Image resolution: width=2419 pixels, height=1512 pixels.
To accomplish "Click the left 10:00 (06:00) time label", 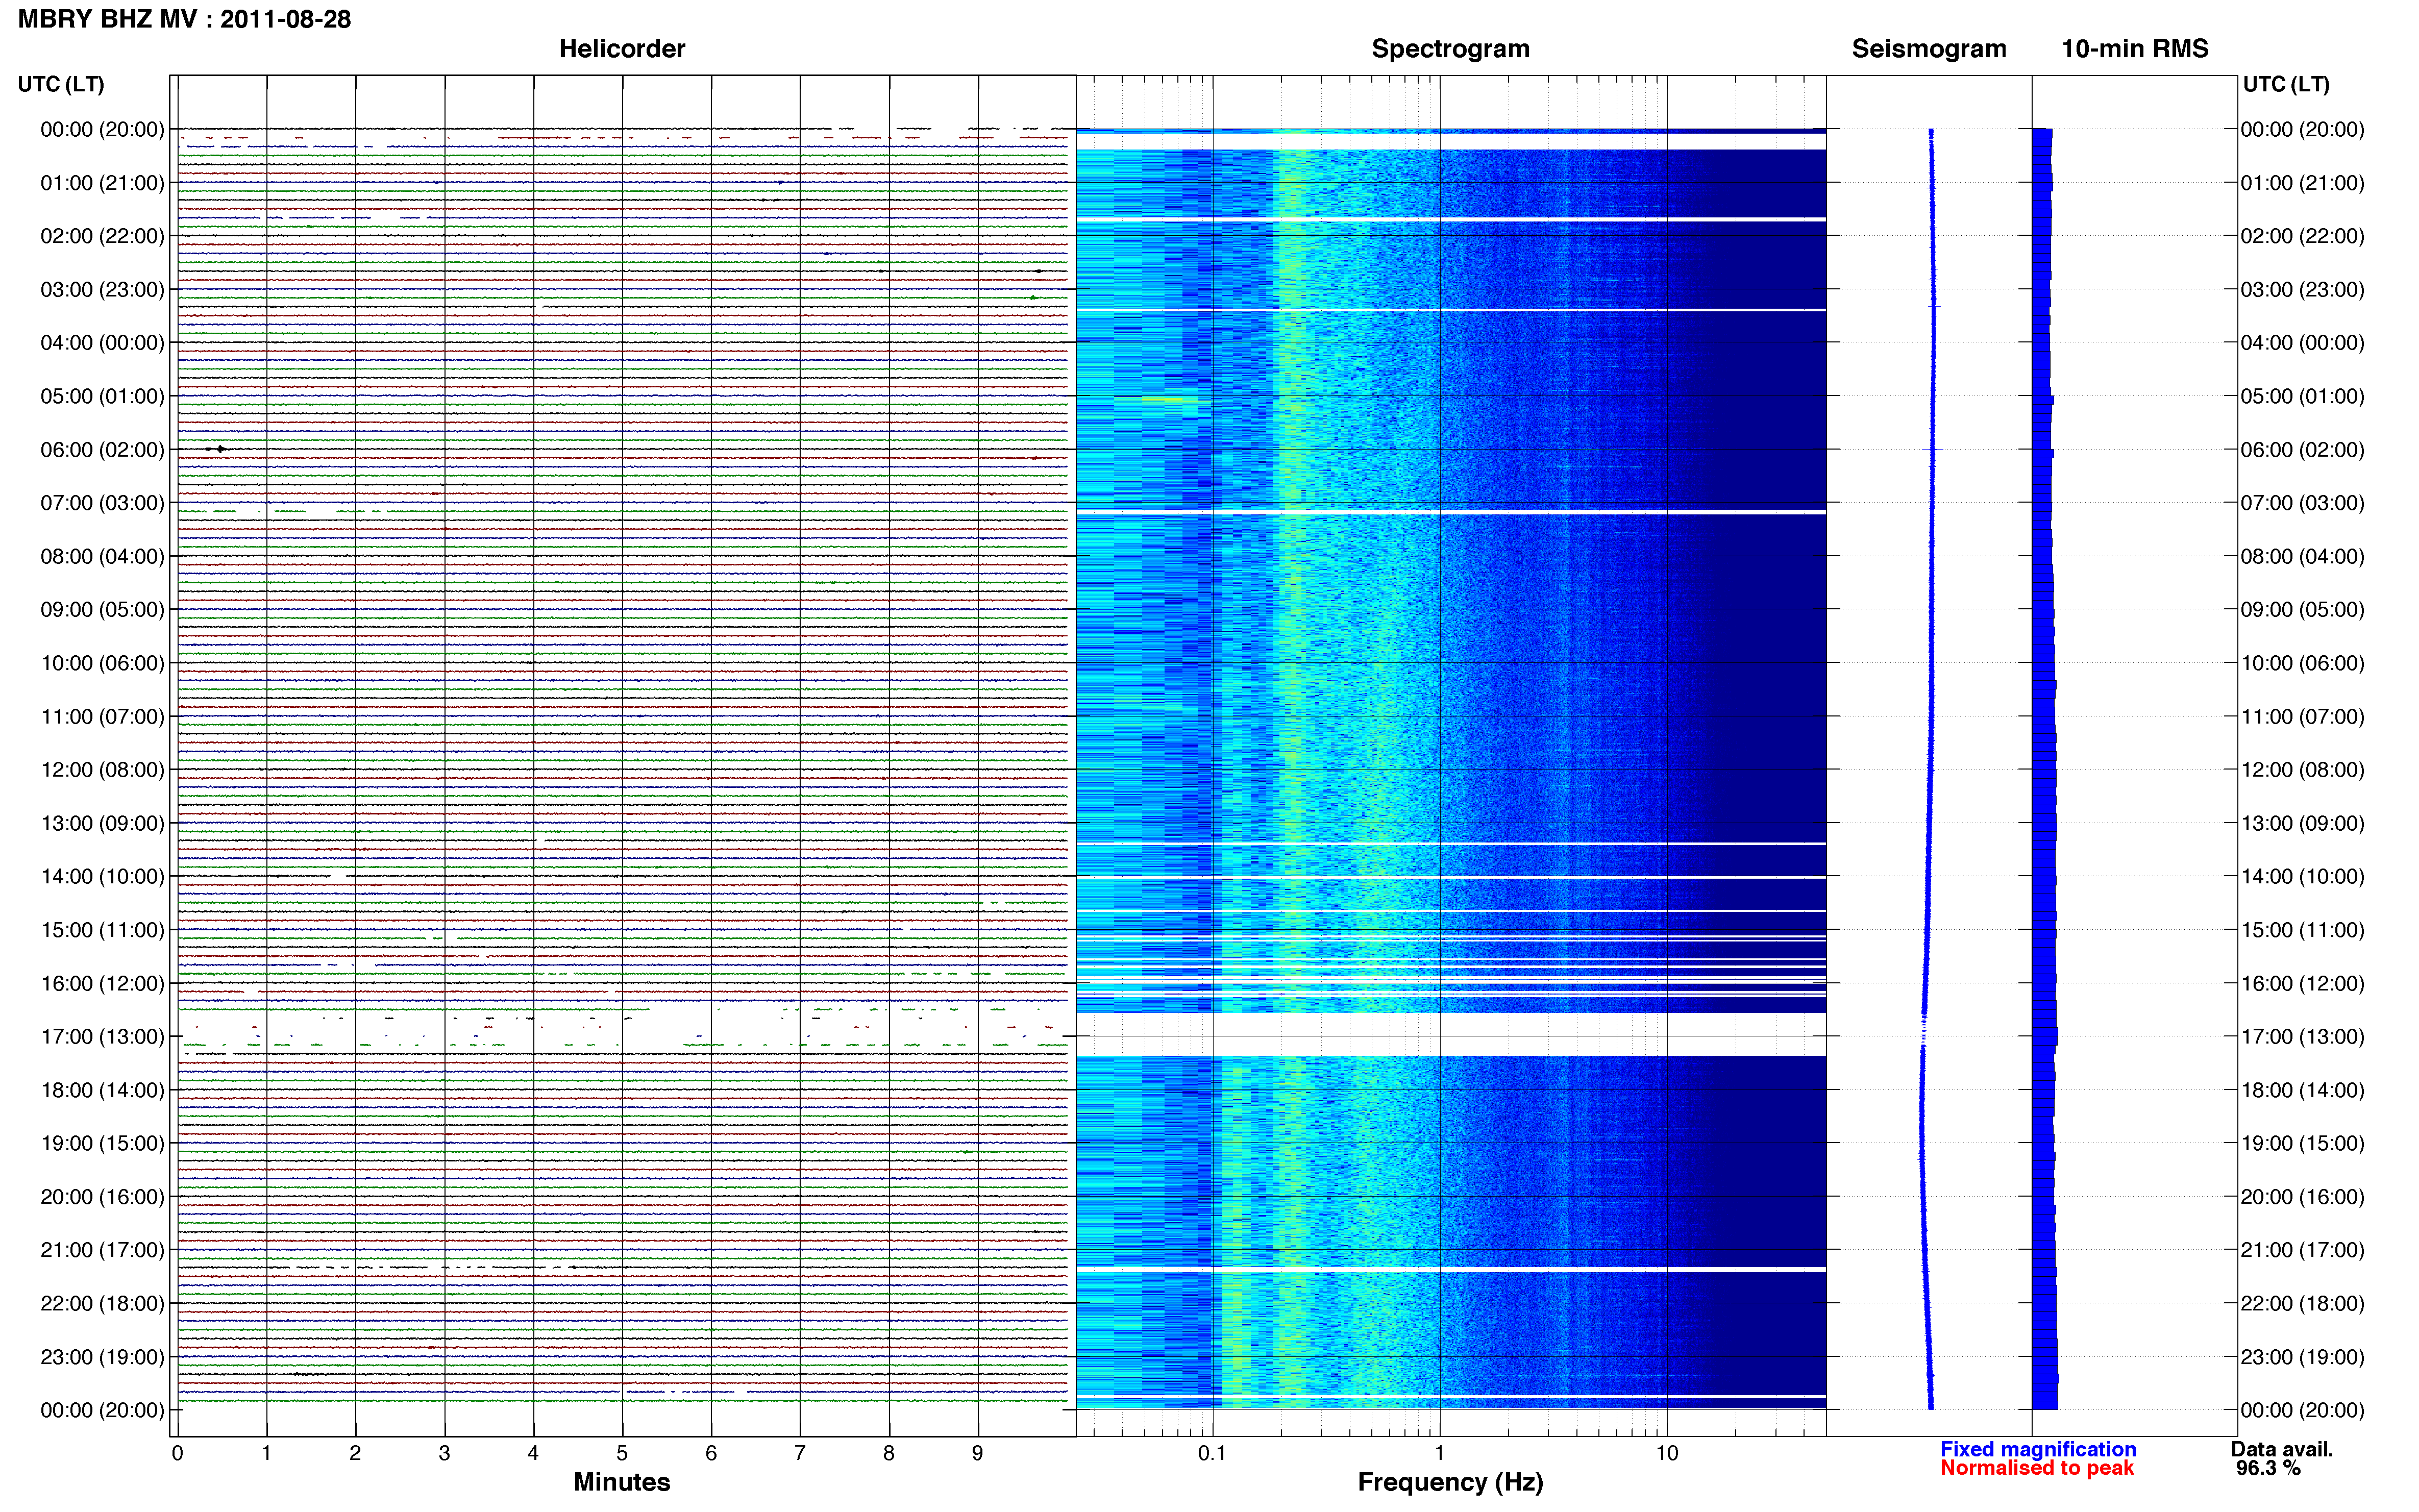I will tap(102, 663).
